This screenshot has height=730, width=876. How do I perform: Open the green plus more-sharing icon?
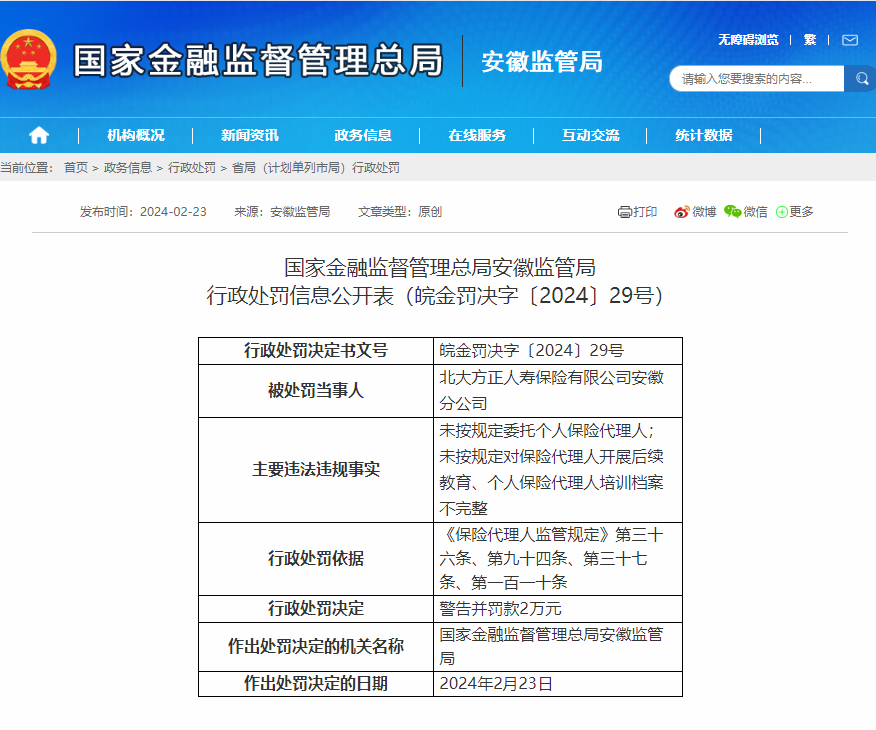click(x=782, y=212)
